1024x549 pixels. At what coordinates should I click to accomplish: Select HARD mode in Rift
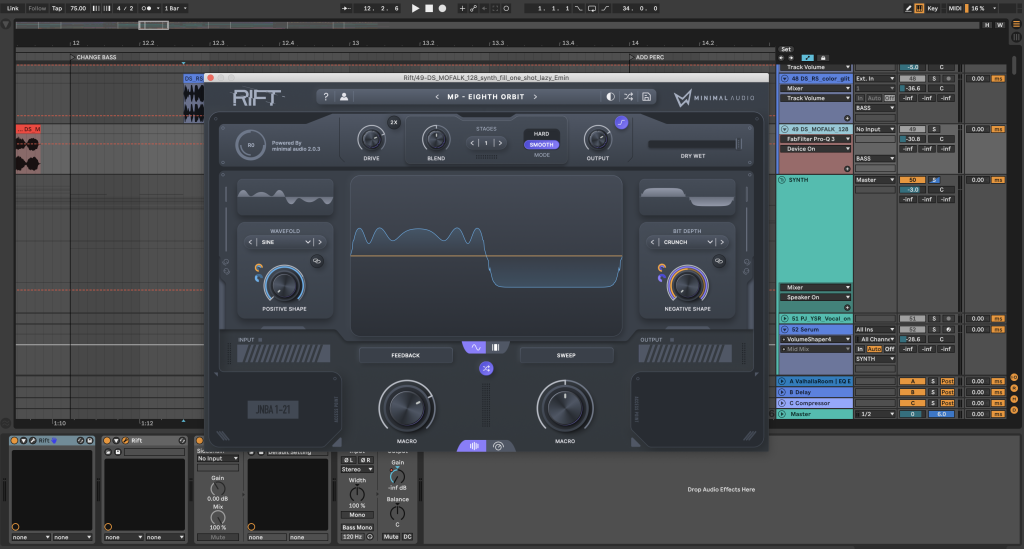coord(541,134)
